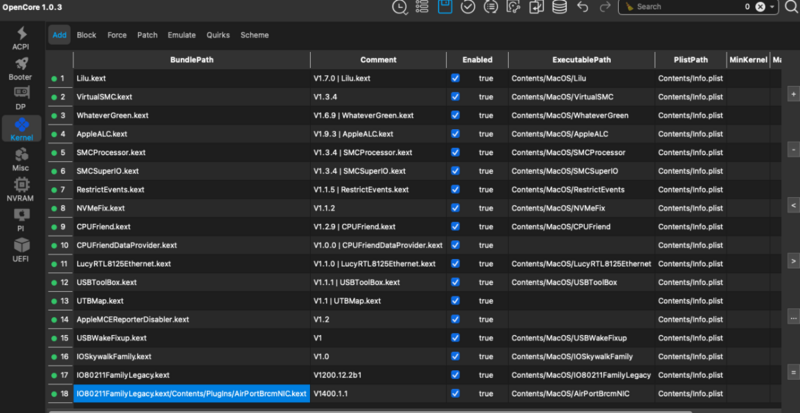The height and width of the screenshot is (413, 800).
Task: Click in the Search input field
Action: click(689, 7)
